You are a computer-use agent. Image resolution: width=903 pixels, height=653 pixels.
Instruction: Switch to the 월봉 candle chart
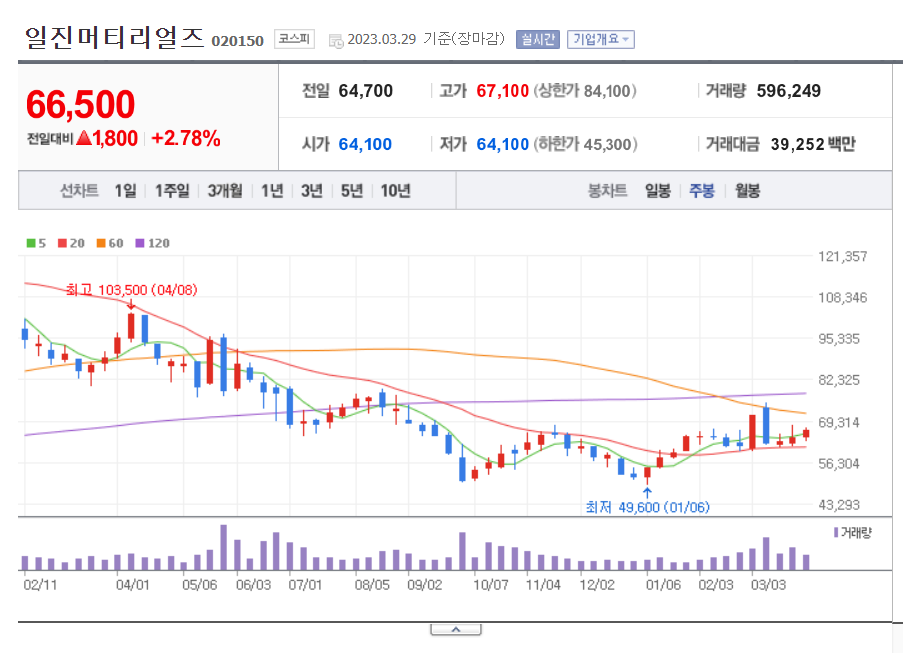pyautogui.click(x=747, y=191)
